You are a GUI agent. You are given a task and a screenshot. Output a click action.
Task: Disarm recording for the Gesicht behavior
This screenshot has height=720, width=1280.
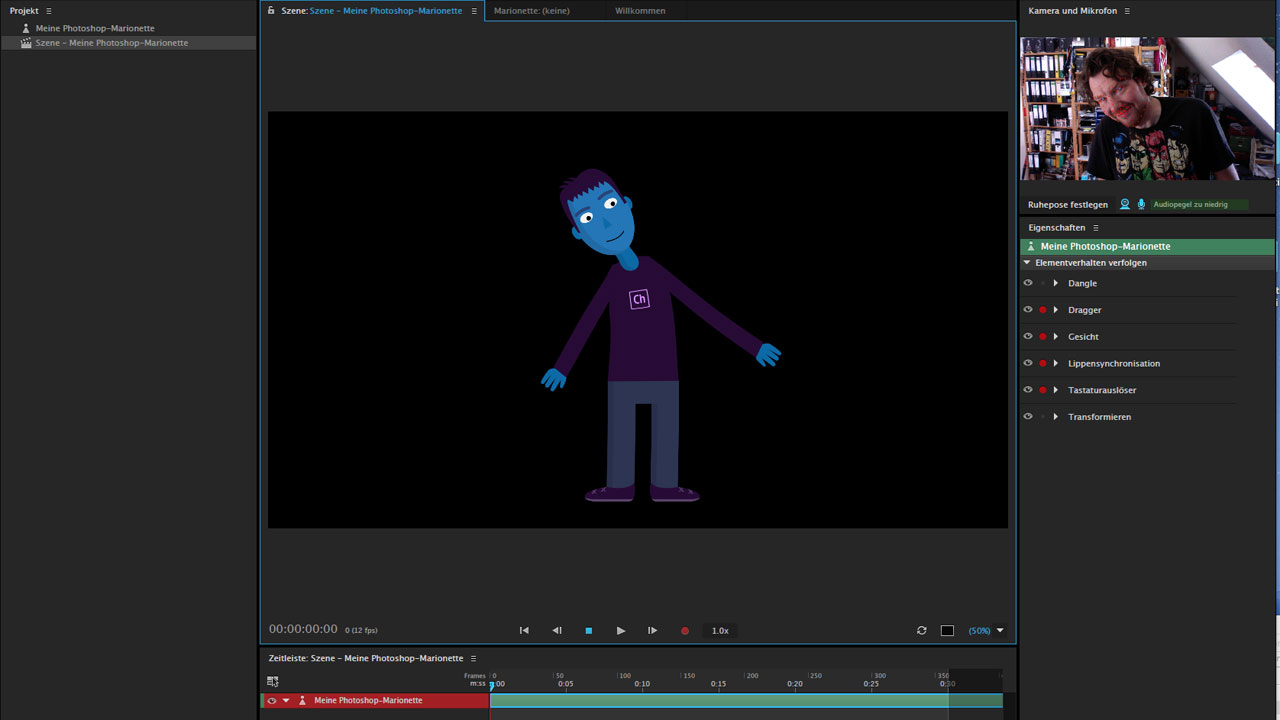tap(1042, 337)
